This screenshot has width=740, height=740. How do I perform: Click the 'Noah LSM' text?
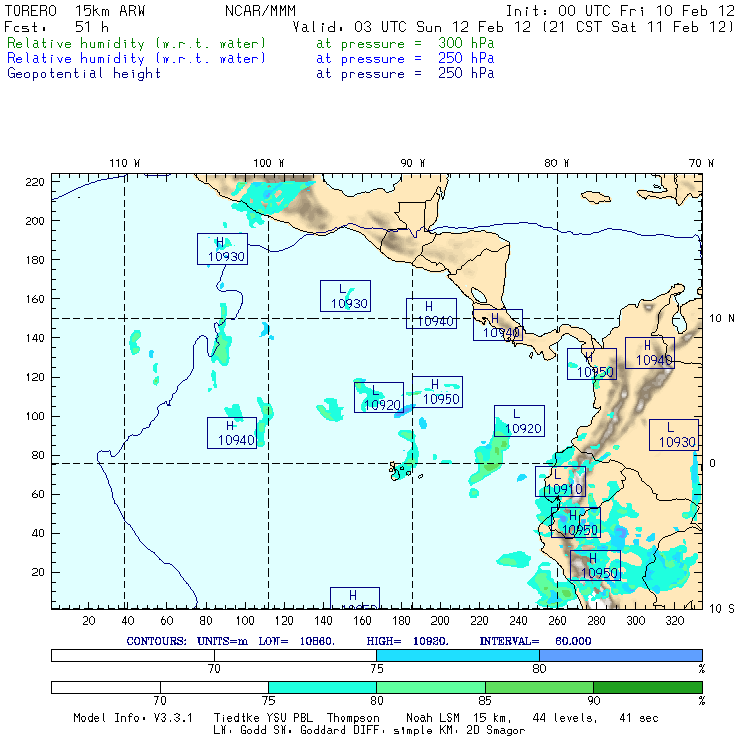[x=432, y=718]
